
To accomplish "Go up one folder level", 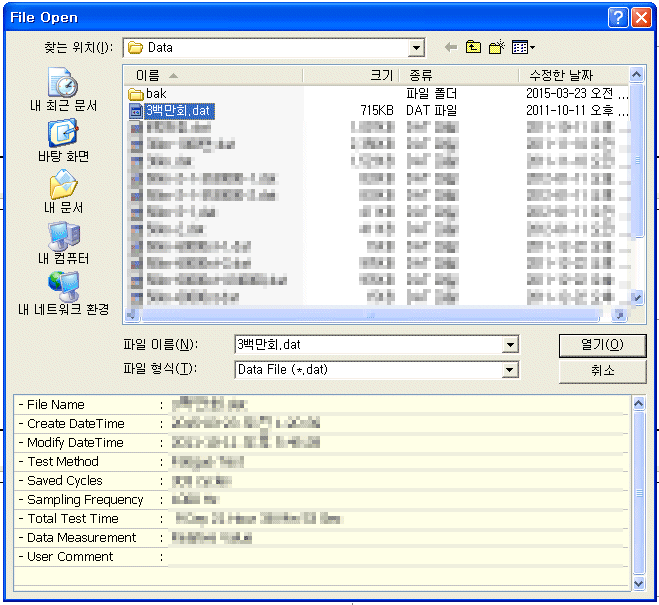I will click(473, 47).
